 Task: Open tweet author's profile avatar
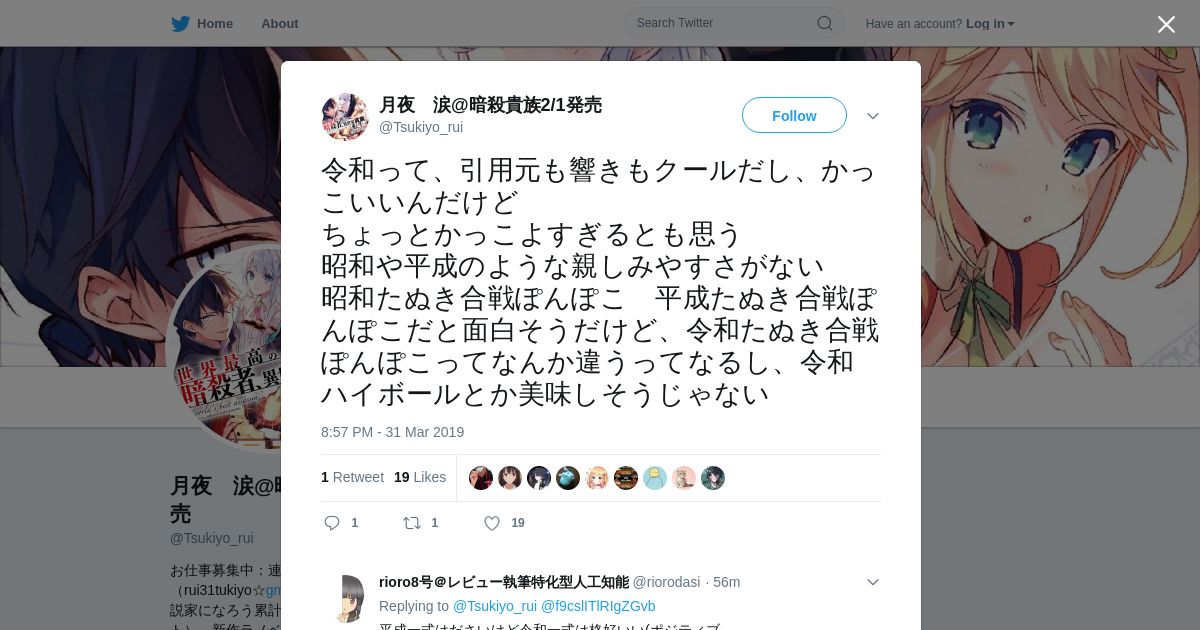point(345,116)
